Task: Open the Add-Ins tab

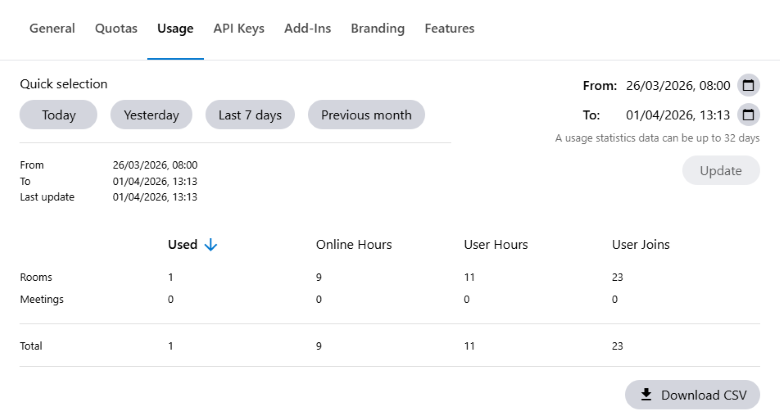Action: pyautogui.click(x=307, y=28)
